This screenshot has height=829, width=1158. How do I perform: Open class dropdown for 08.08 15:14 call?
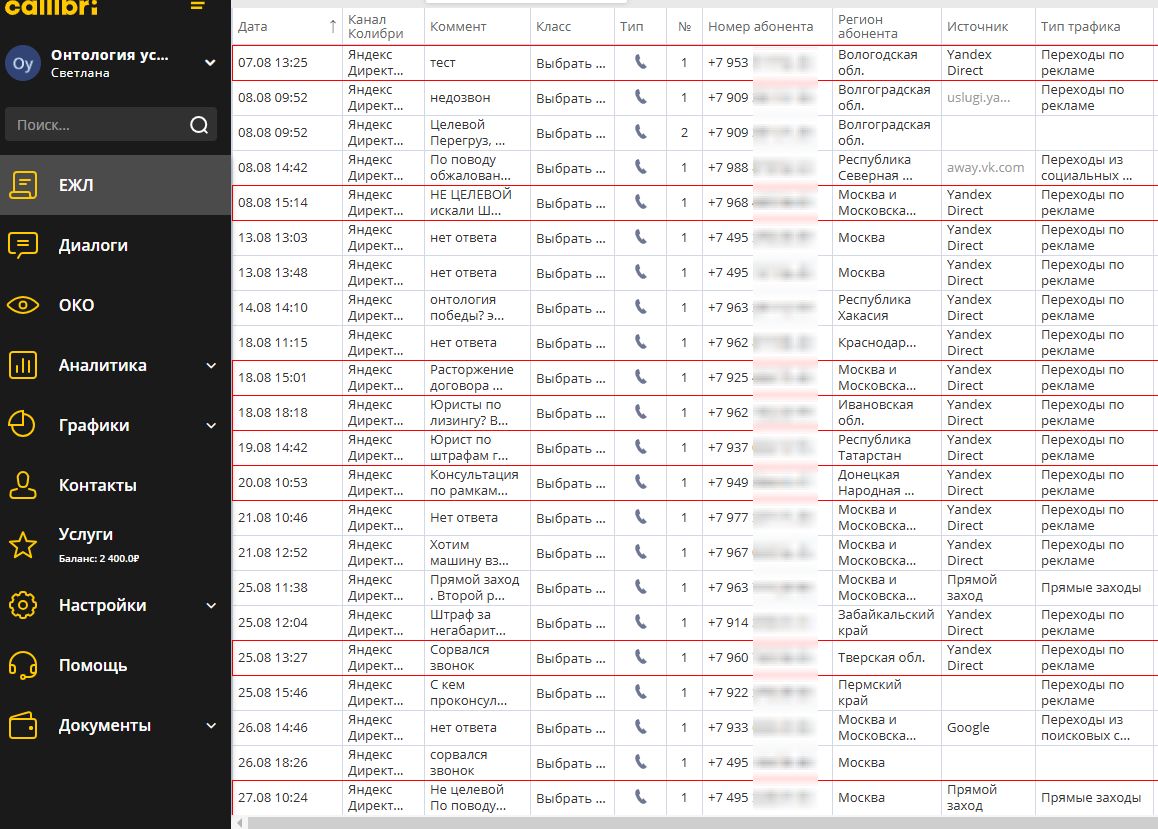570,203
